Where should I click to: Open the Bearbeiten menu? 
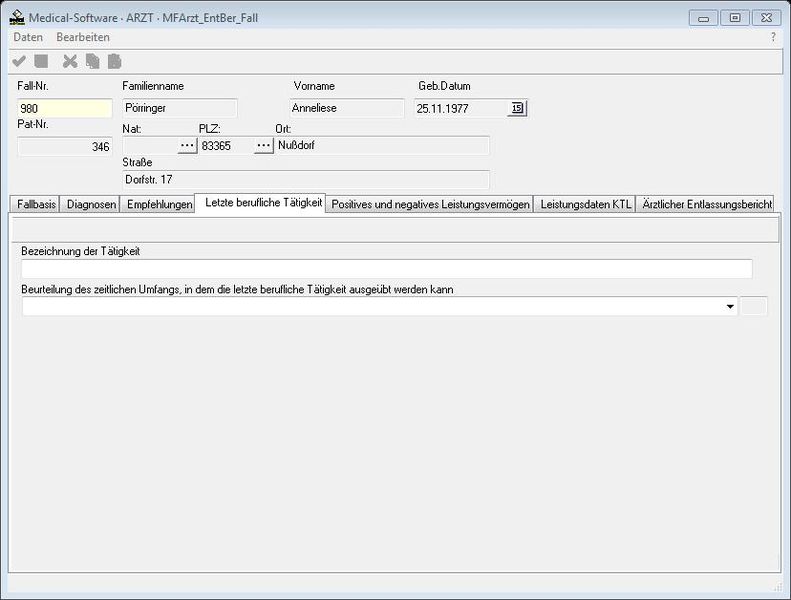pos(83,37)
